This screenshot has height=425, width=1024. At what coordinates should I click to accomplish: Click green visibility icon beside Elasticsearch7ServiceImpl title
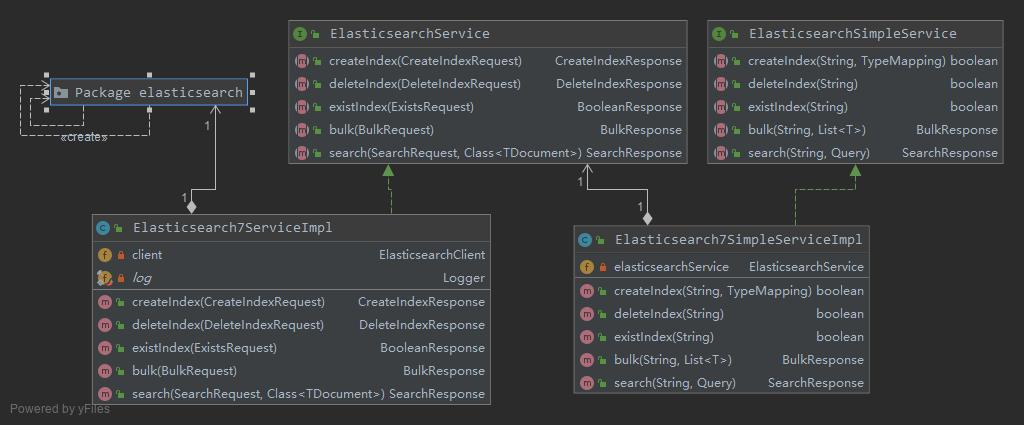point(118,228)
